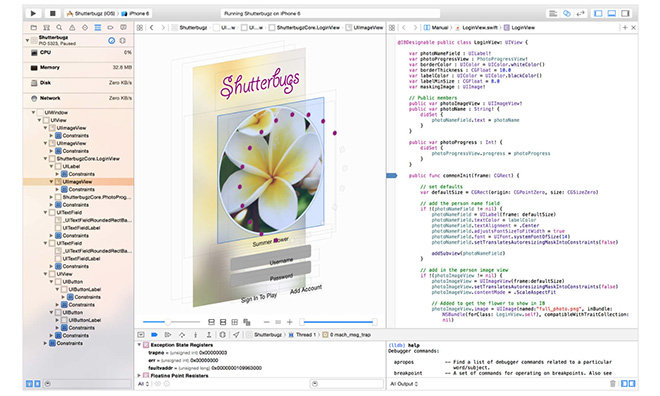Click the trash icon to clear console
The width and height of the screenshot is (660, 396).
click(x=612, y=383)
